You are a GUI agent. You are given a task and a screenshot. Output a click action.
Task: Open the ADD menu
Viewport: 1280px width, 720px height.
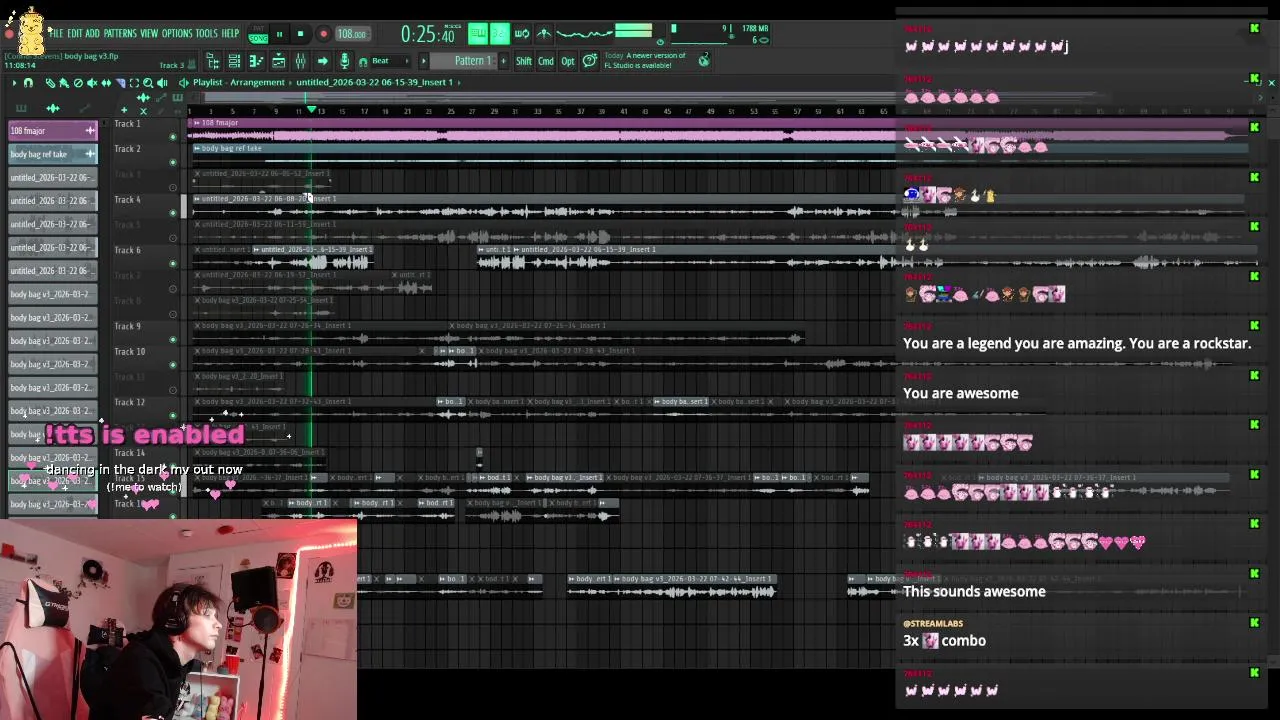point(93,33)
